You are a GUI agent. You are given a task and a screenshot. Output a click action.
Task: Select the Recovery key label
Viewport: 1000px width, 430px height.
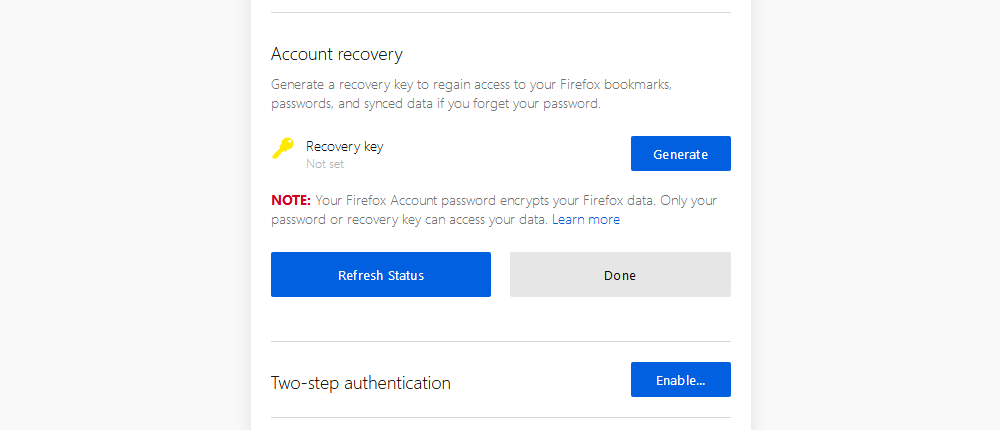(x=344, y=146)
